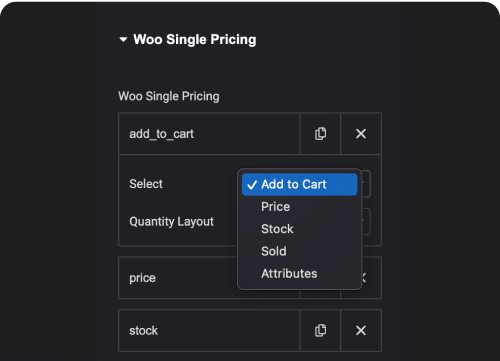Expand the stock repeater row
The height and width of the screenshot is (361, 500).
coord(209,330)
